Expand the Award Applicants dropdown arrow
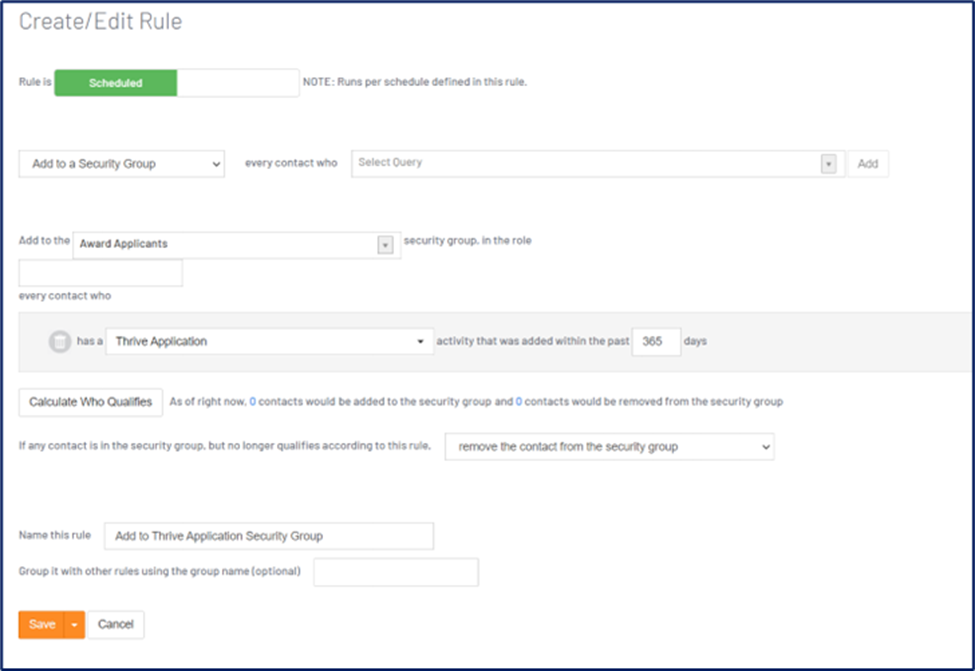Viewport: 975px width, 671px height. [x=385, y=245]
